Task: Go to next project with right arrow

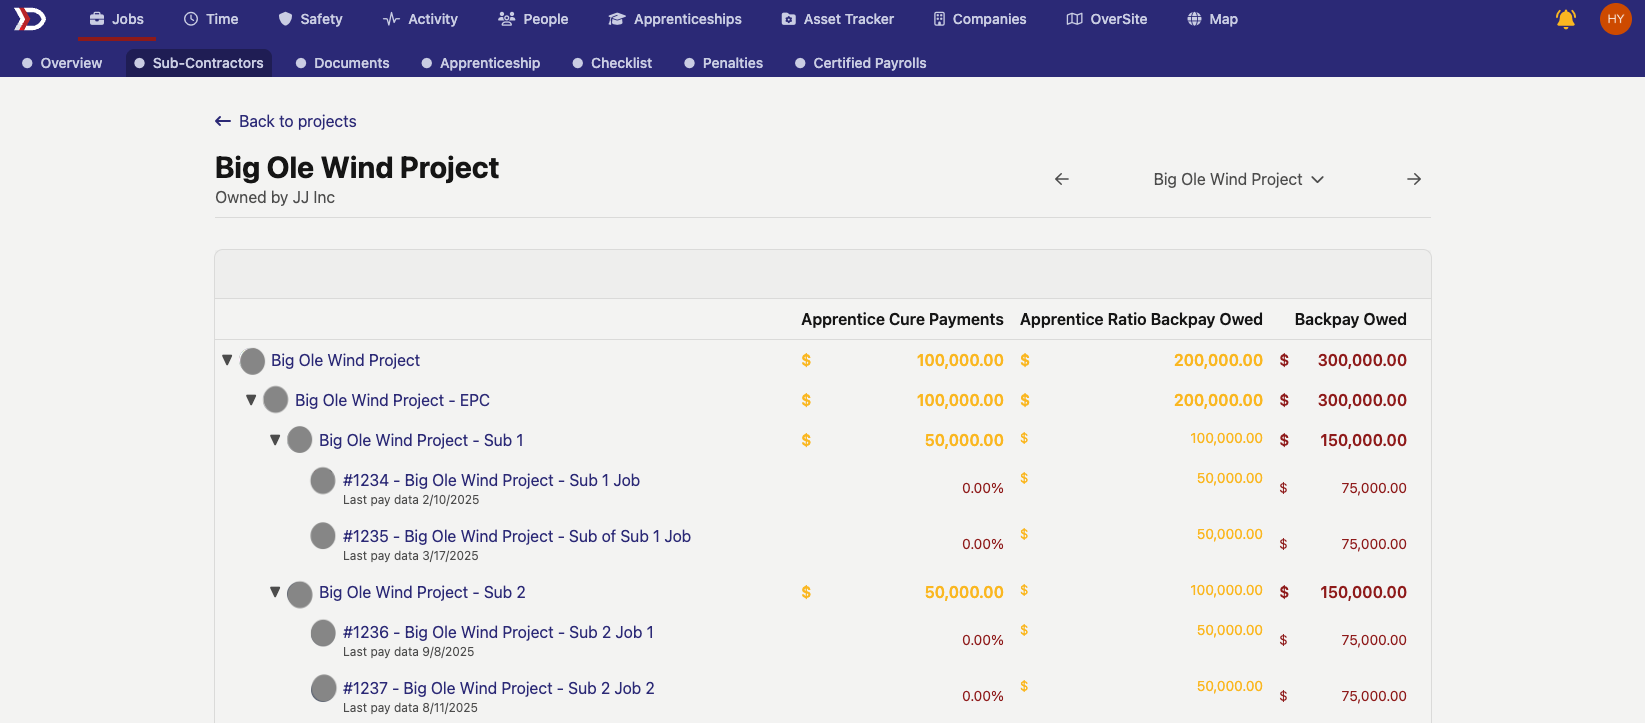Action: pos(1413,179)
